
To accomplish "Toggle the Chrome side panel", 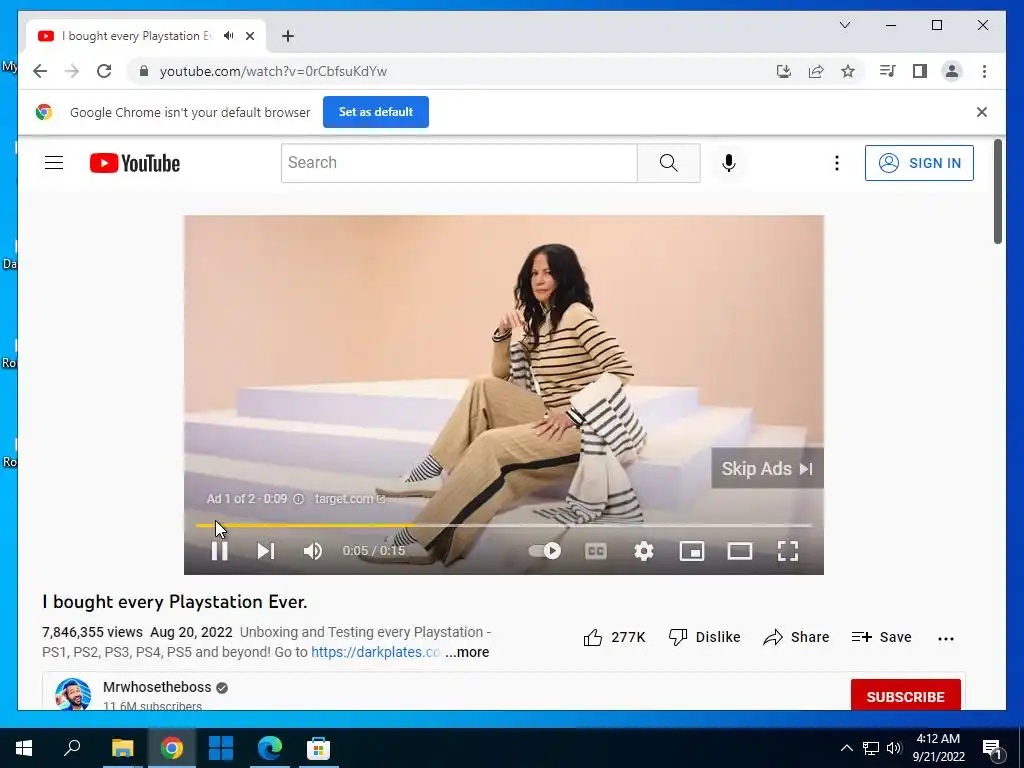I will pos(920,71).
